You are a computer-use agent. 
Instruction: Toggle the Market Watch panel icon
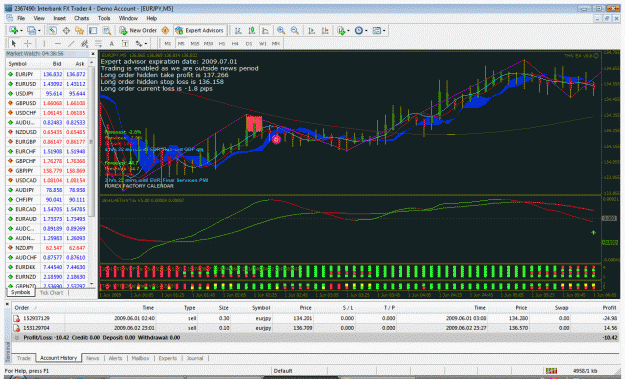[53, 30]
